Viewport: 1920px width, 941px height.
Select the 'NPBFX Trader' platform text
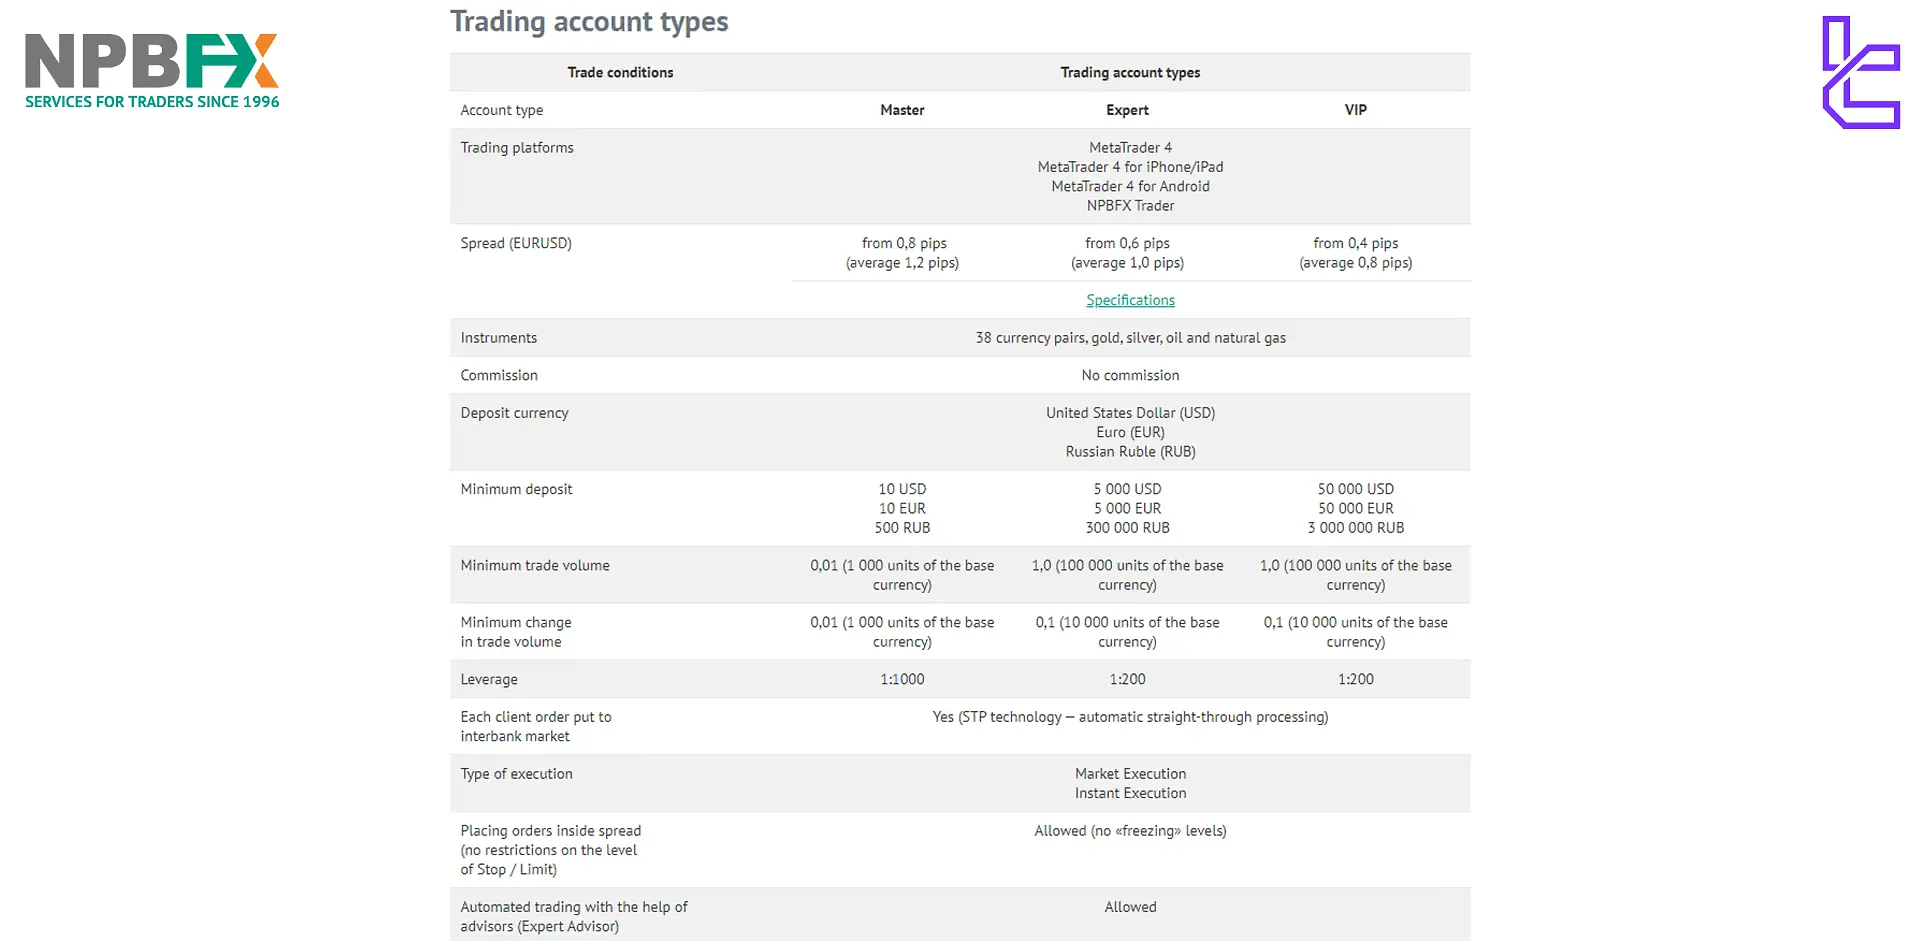coord(1130,205)
